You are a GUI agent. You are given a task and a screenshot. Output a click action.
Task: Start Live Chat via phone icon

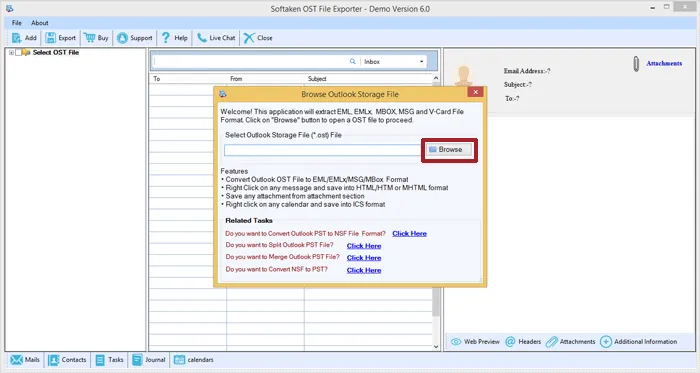(x=202, y=38)
